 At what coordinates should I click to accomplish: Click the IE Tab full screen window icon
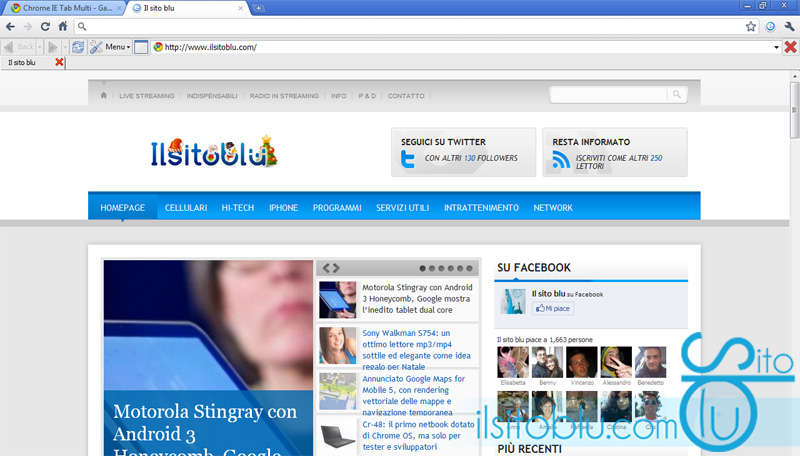[x=141, y=47]
